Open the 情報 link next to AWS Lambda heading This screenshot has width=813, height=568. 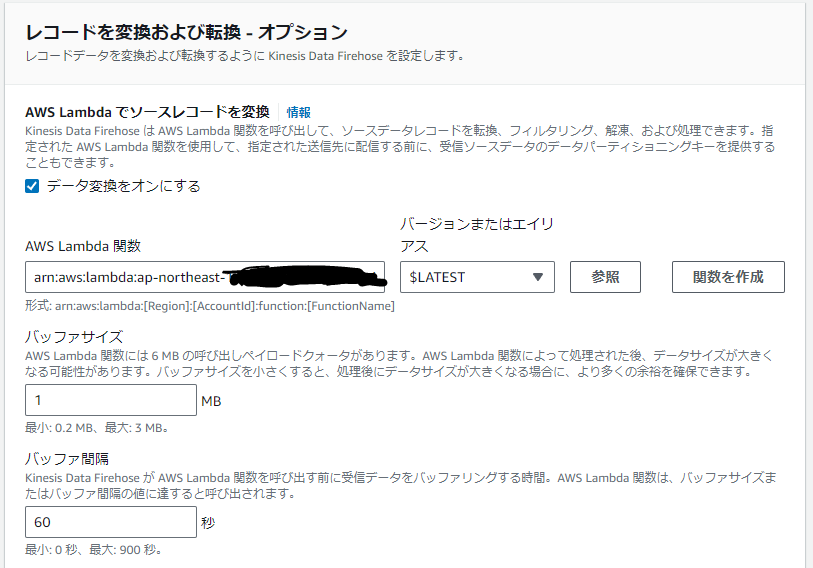(x=299, y=112)
